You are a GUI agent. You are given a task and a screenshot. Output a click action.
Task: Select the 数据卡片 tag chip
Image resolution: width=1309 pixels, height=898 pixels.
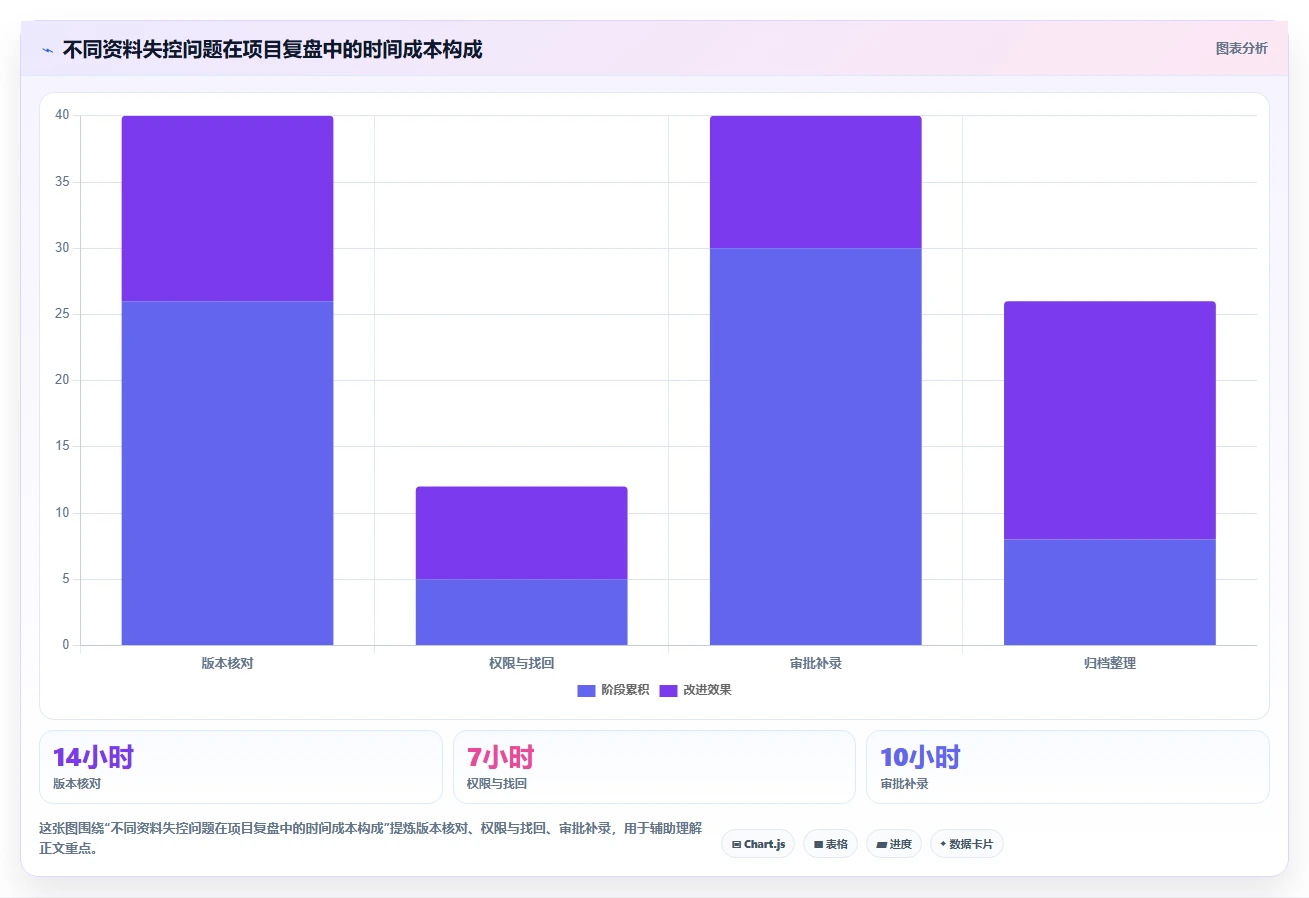966,844
